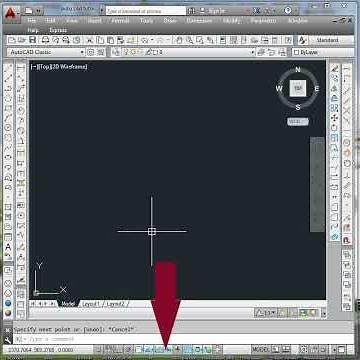The width and height of the screenshot is (360, 360).
Task: Cut selection with the scissors icon
Action: click(x=89, y=40)
